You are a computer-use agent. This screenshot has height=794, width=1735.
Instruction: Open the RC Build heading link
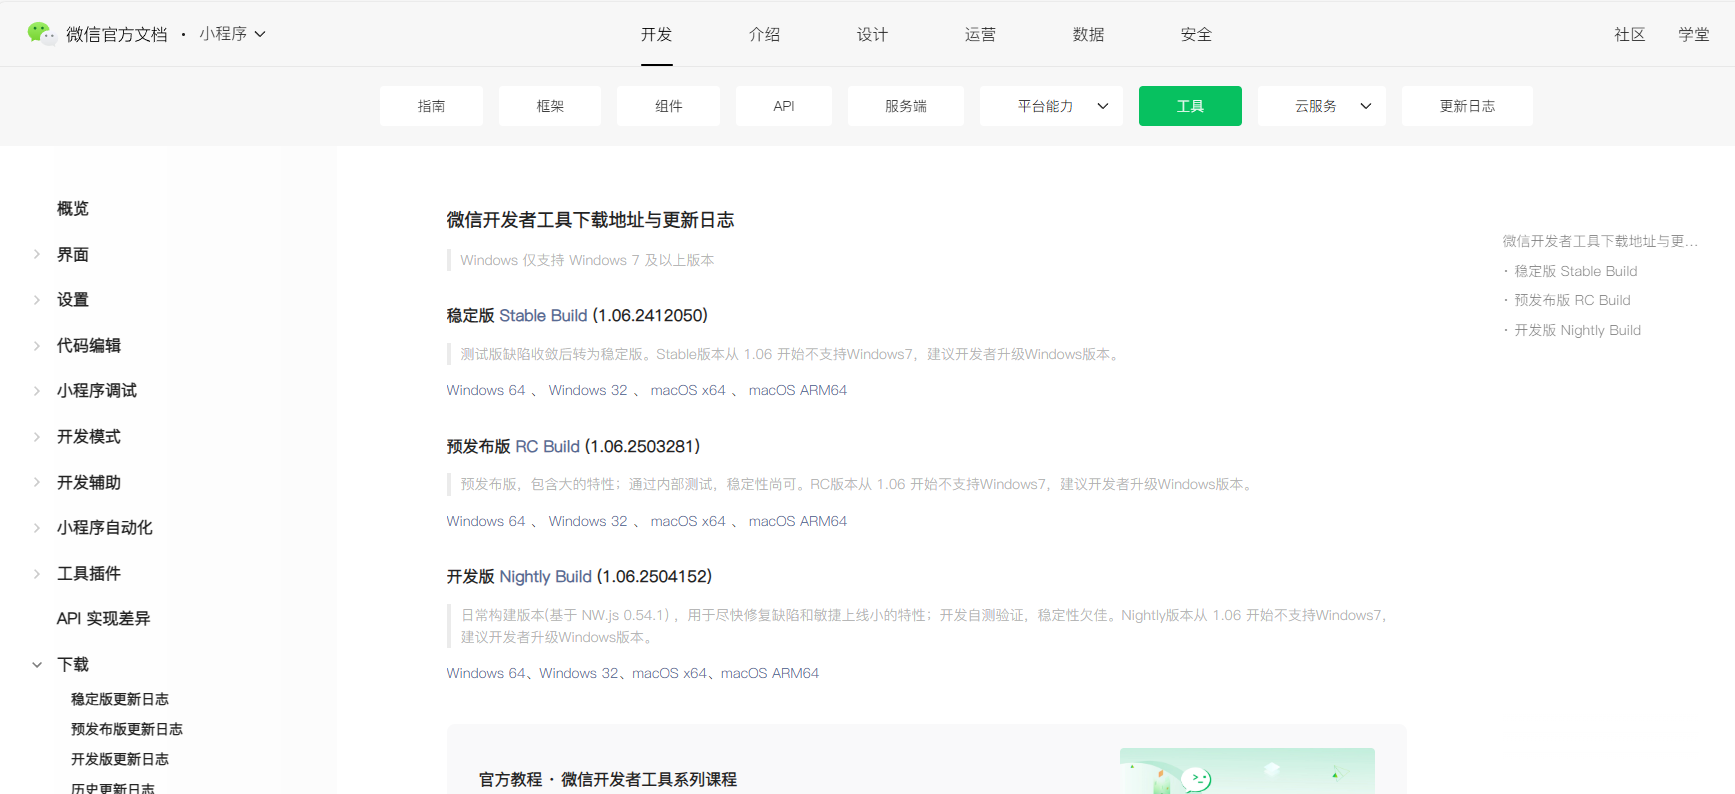coord(547,446)
